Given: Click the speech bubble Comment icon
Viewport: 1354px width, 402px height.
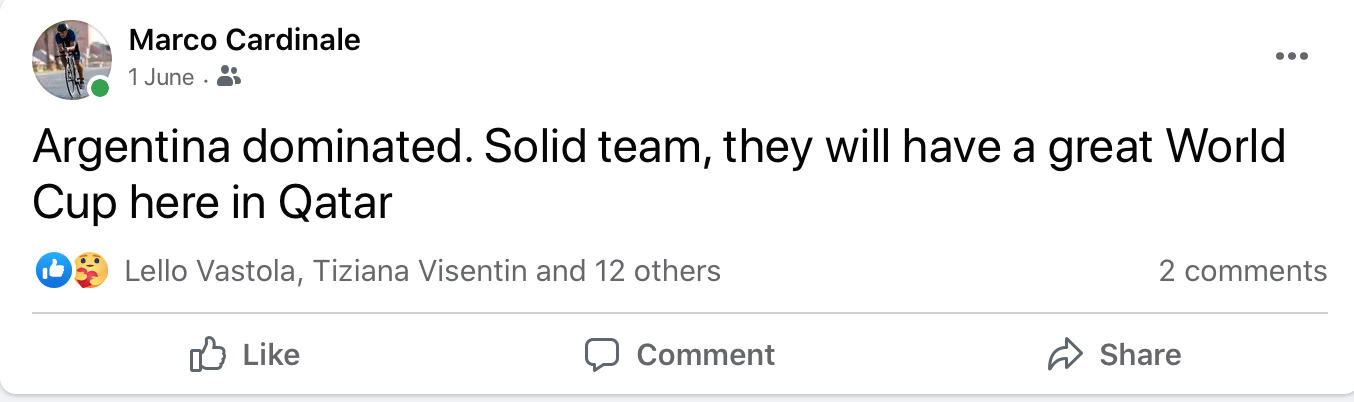Looking at the screenshot, I should [601, 355].
